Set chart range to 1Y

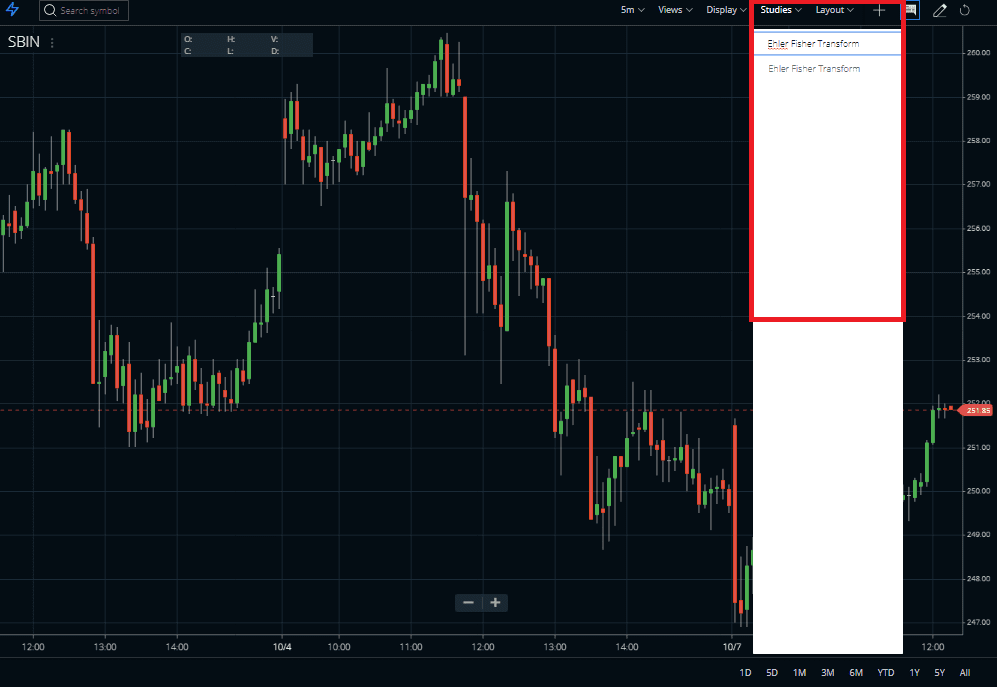(914, 672)
